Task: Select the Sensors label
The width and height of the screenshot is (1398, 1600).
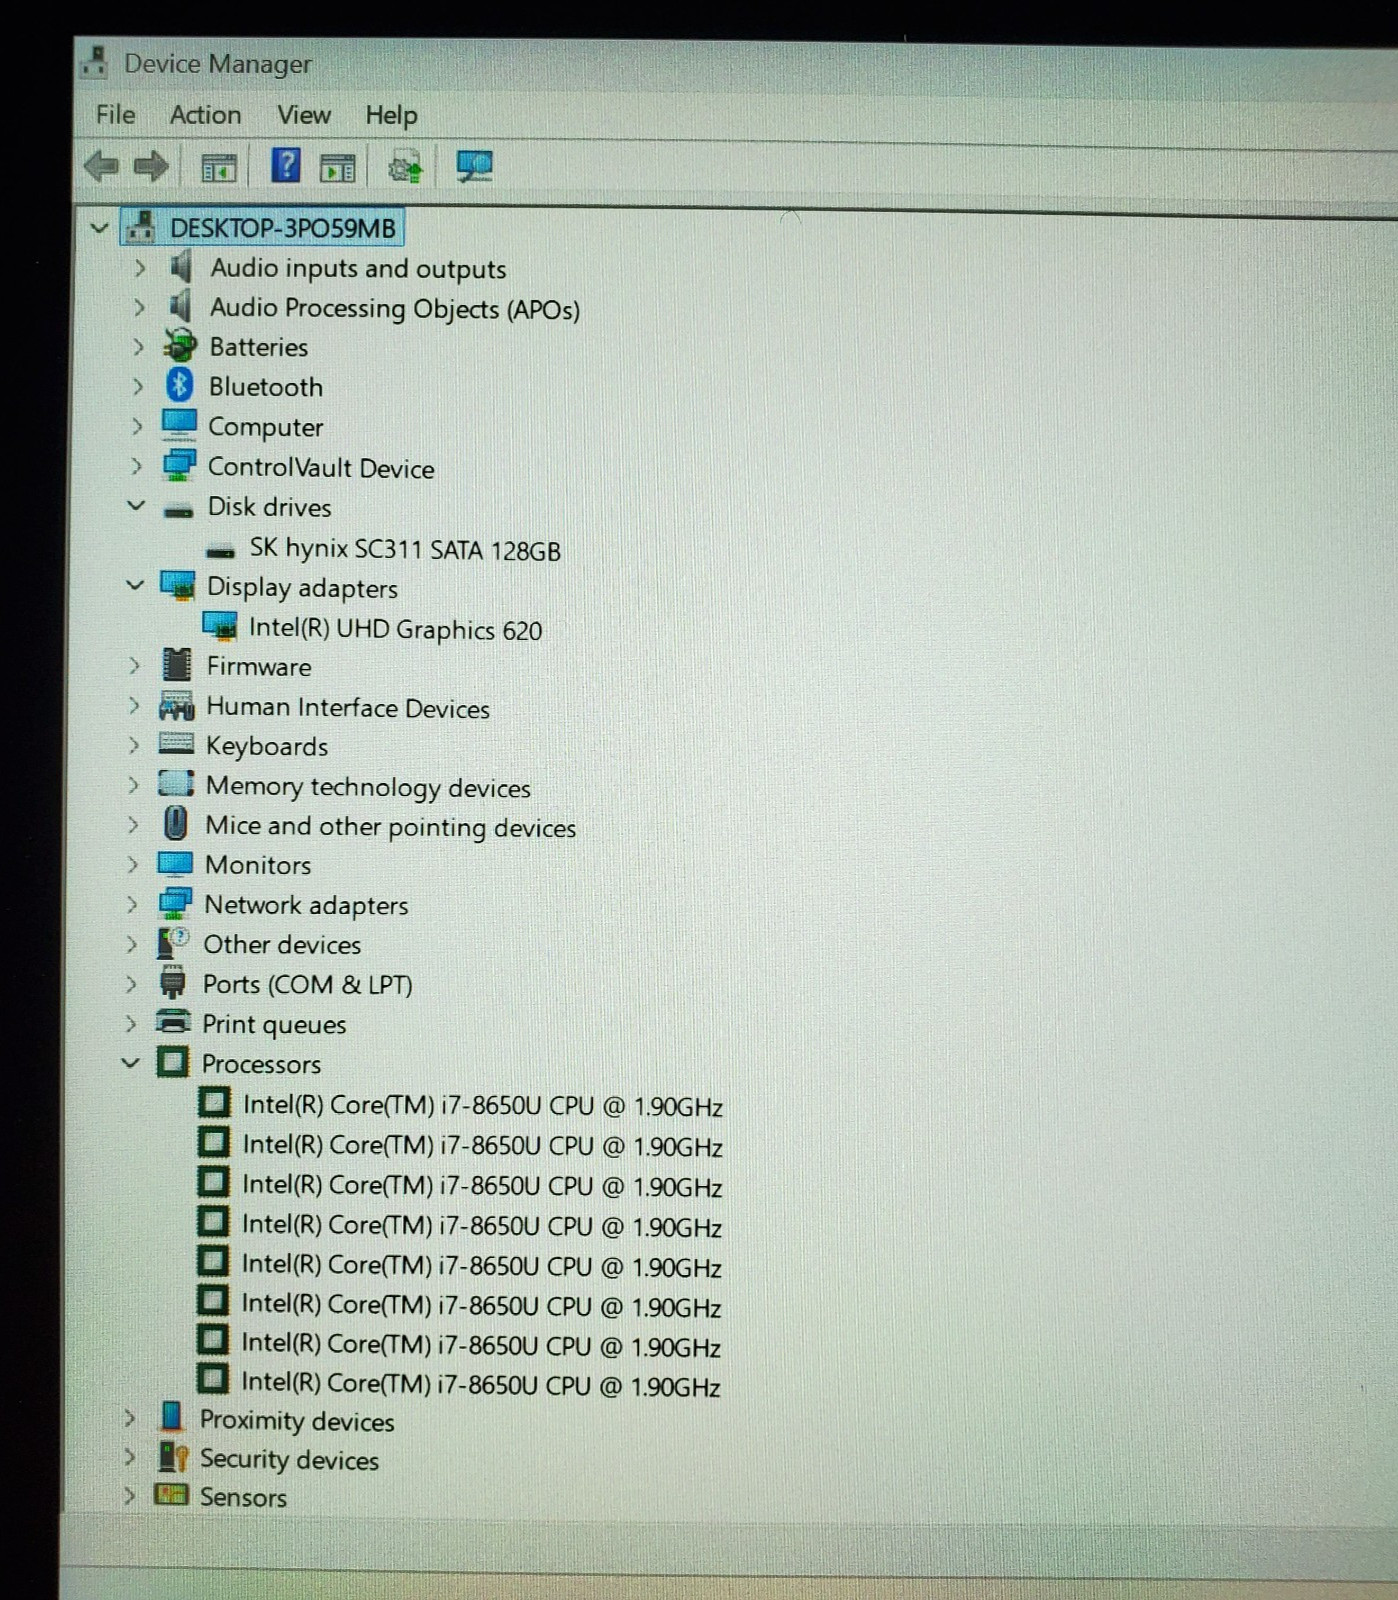Action: [243, 1496]
